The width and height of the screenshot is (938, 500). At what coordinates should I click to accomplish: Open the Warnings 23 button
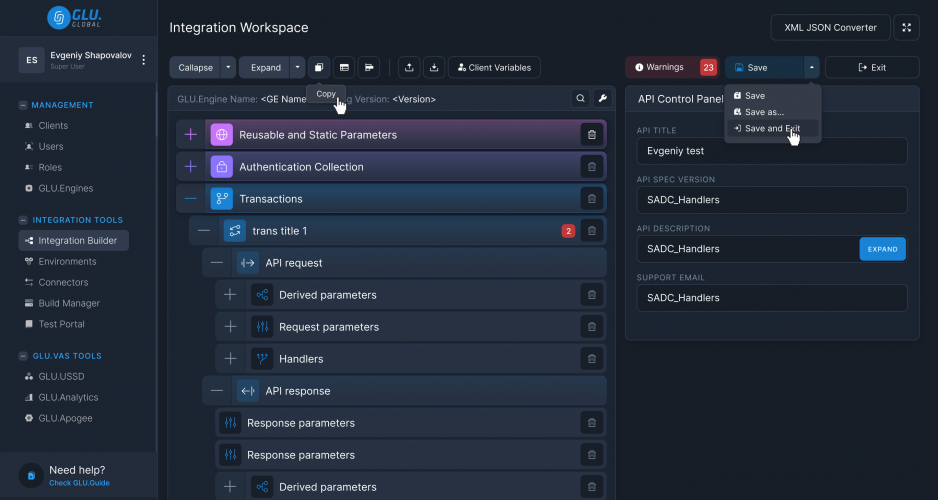[672, 68]
